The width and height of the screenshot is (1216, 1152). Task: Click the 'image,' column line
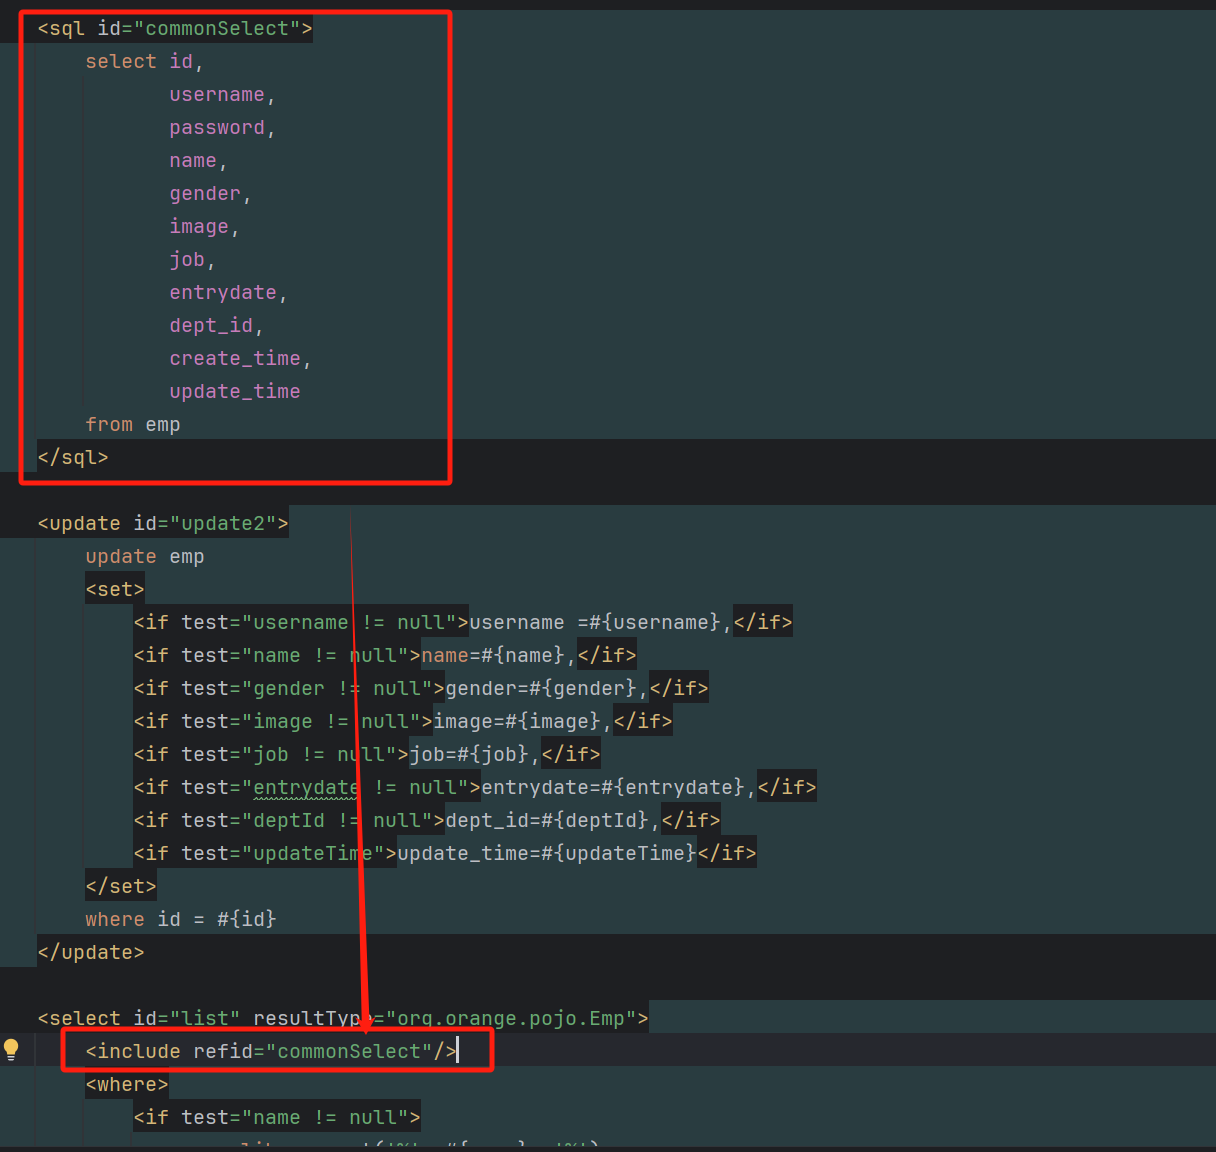coord(204,226)
